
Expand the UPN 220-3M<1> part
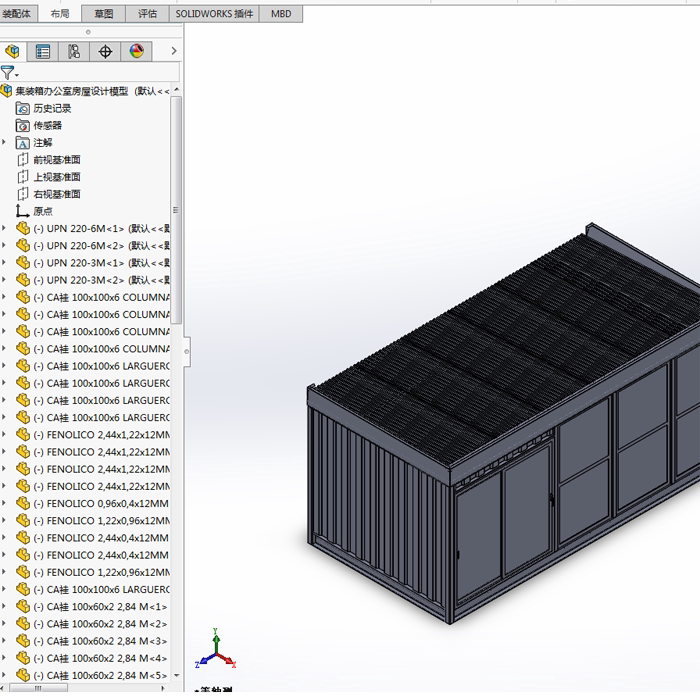[4, 262]
